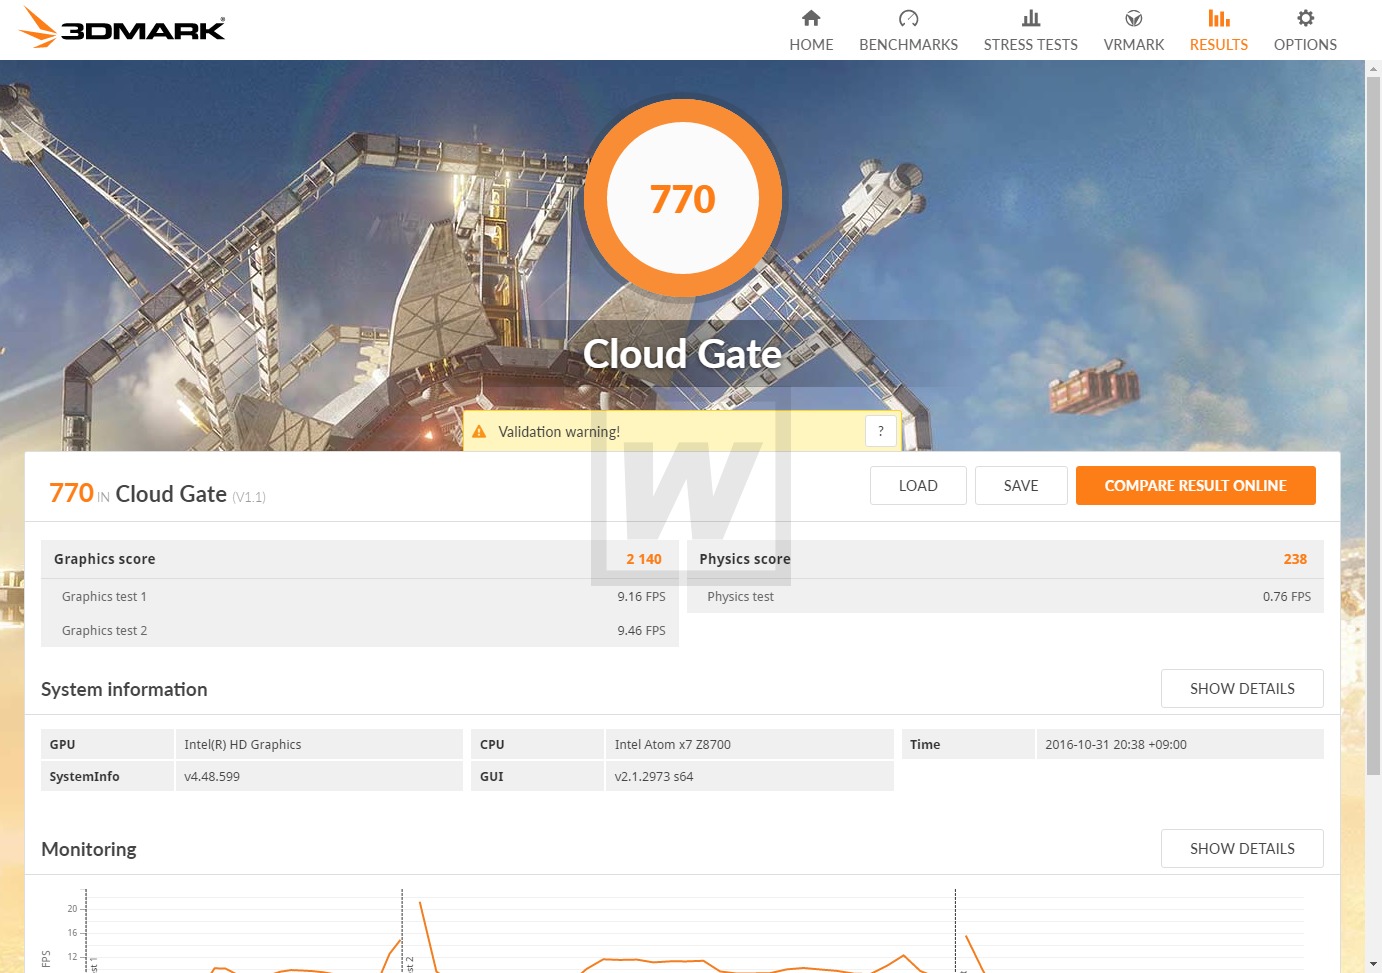
Task: Click the 3DMark logo
Action: coord(122,28)
